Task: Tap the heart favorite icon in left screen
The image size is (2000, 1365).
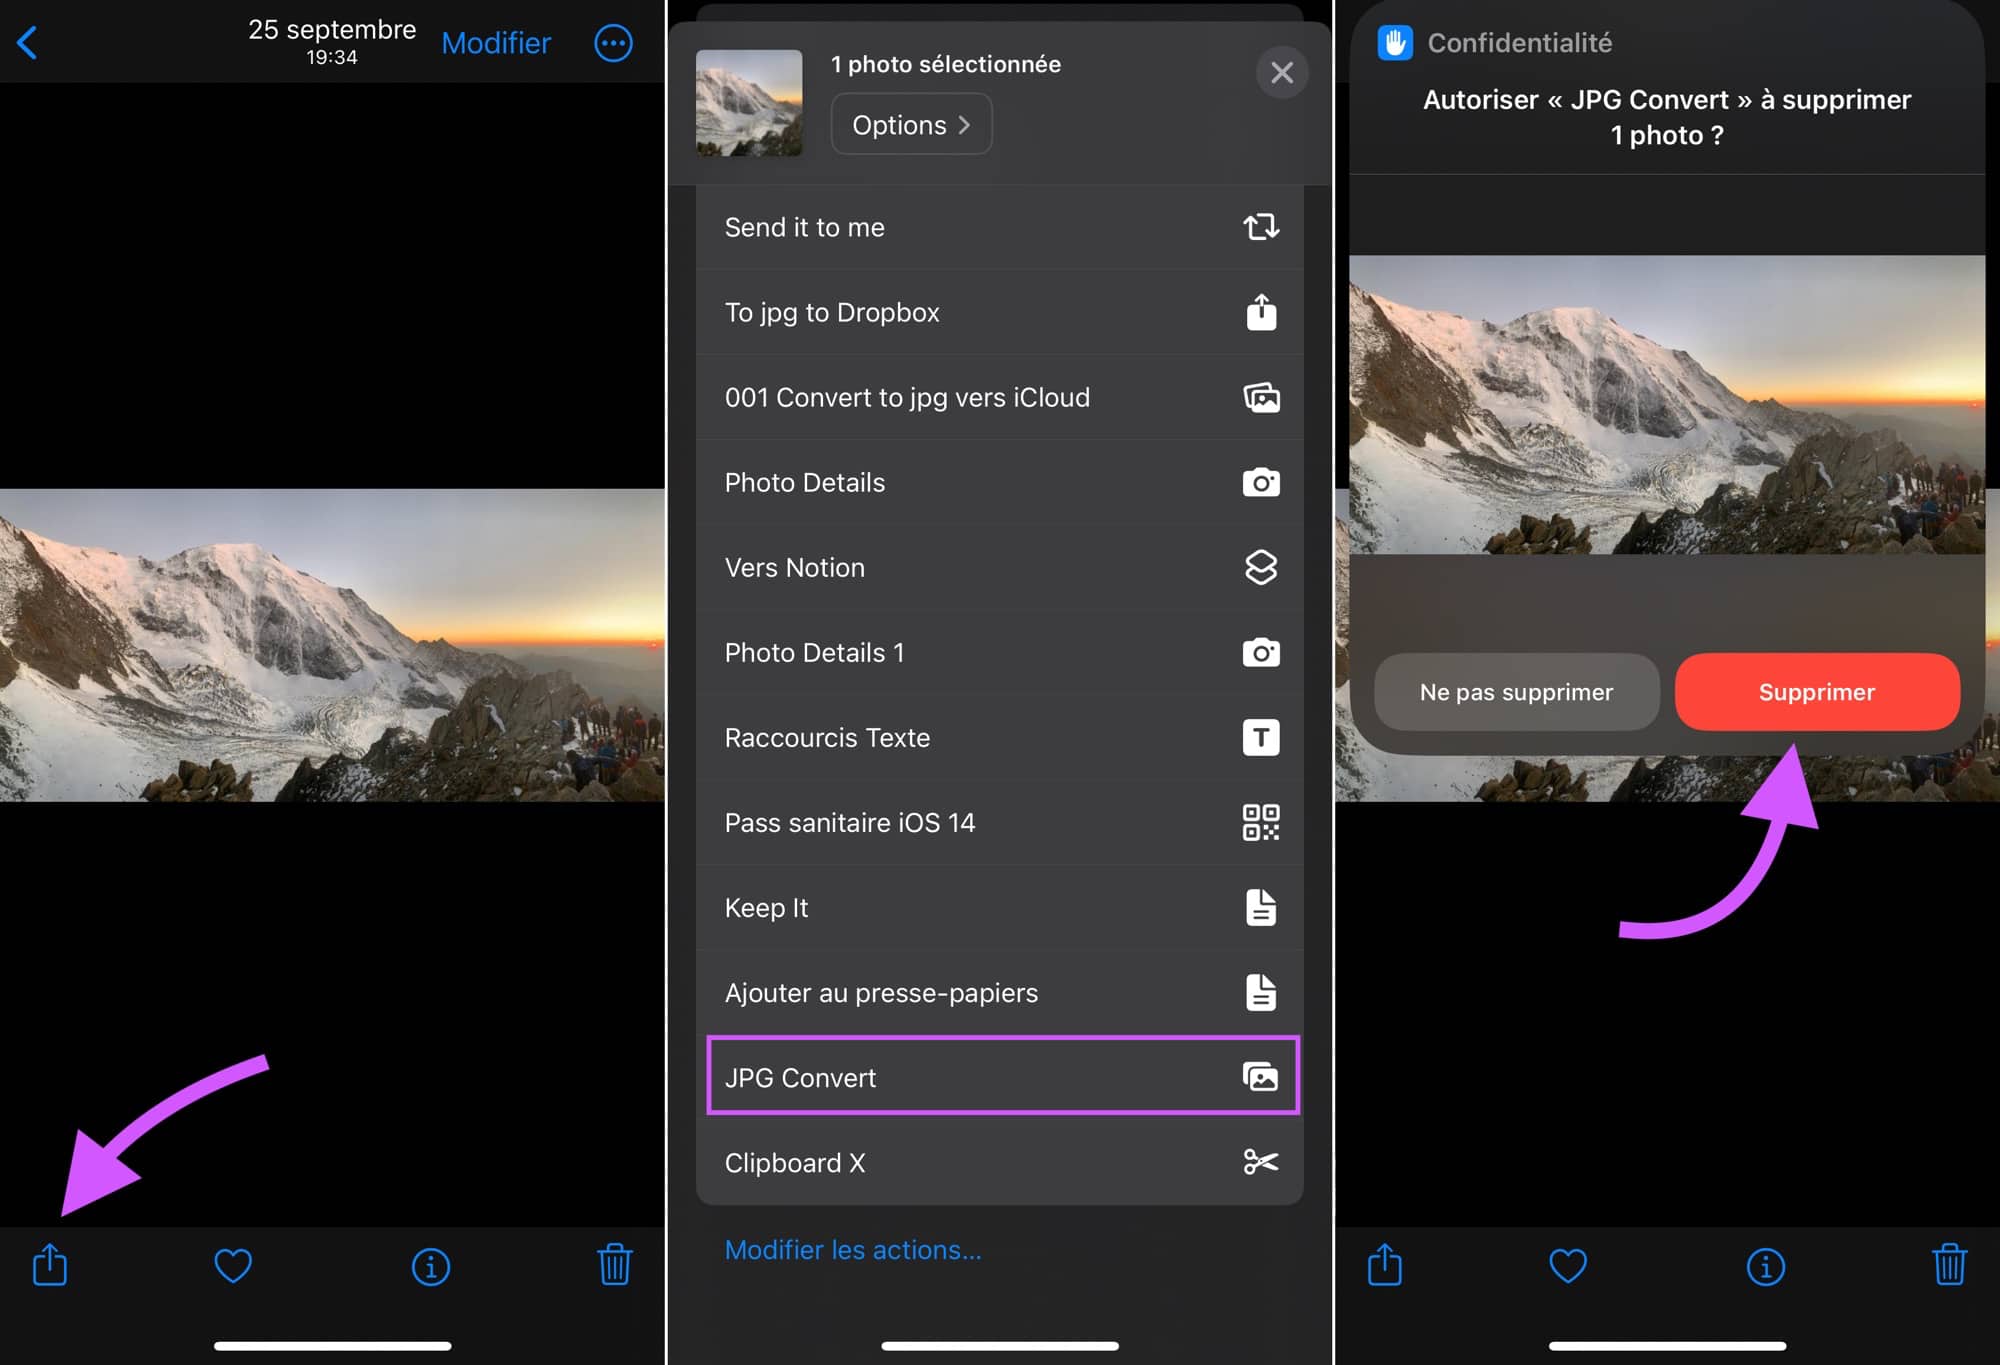Action: click(233, 1266)
